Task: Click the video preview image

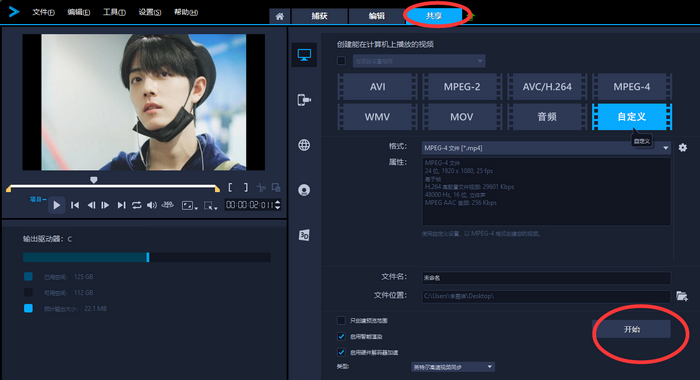Action: (x=144, y=102)
